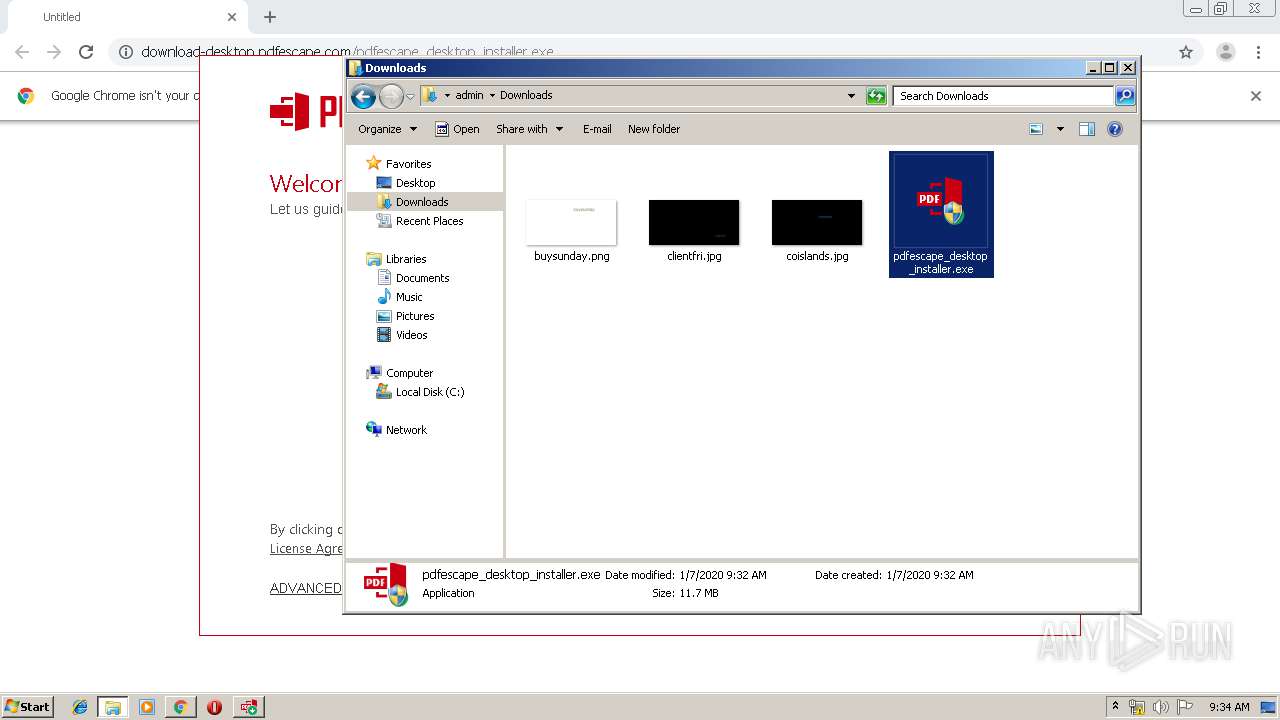
Task: Open Share with dropdown
Action: point(530,129)
